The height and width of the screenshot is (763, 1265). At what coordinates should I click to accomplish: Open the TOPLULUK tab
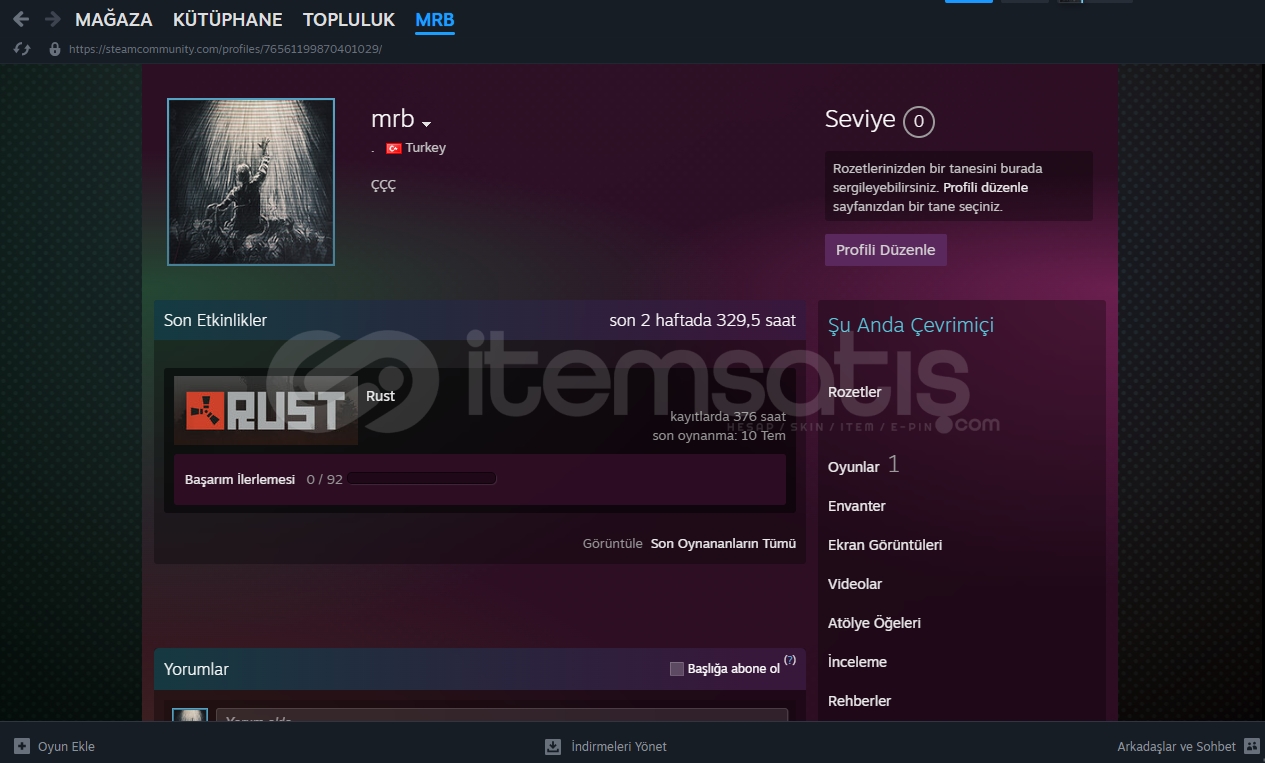click(349, 20)
